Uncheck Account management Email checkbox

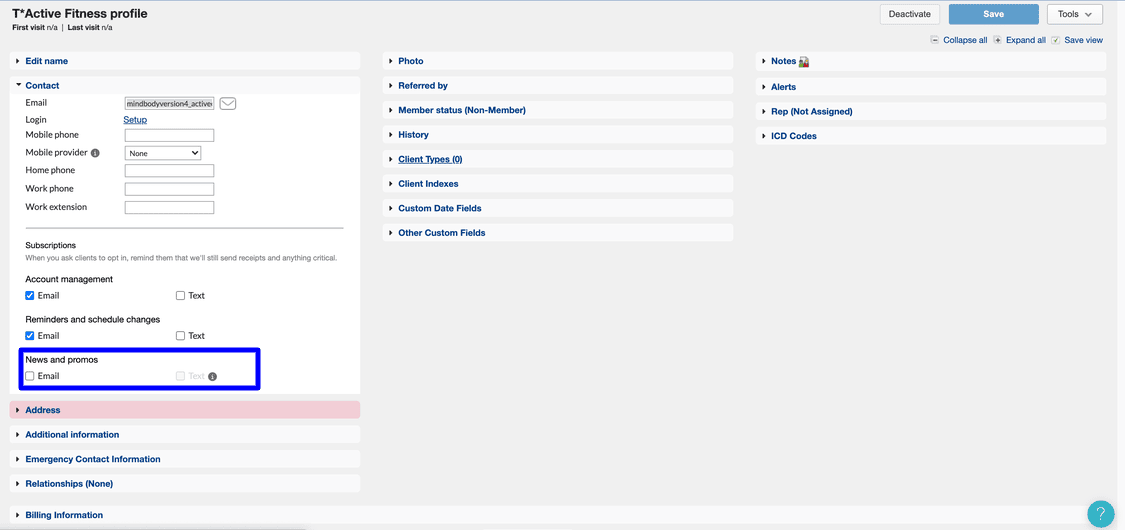[29, 295]
